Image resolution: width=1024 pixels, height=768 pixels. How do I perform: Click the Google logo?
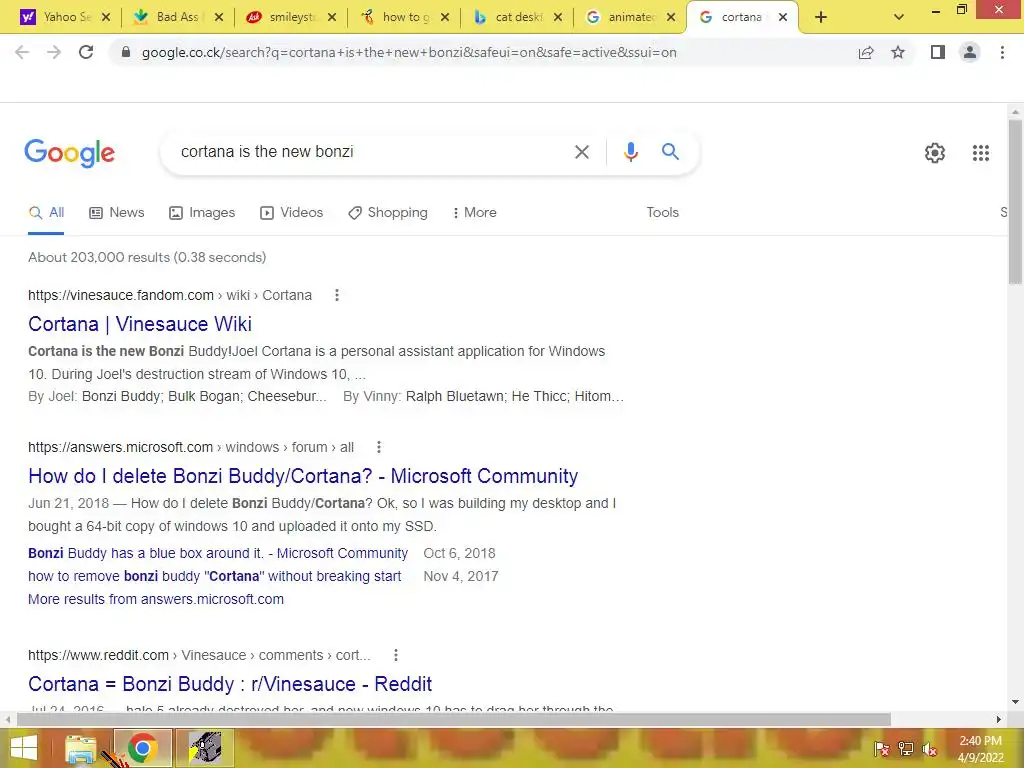[x=69, y=153]
